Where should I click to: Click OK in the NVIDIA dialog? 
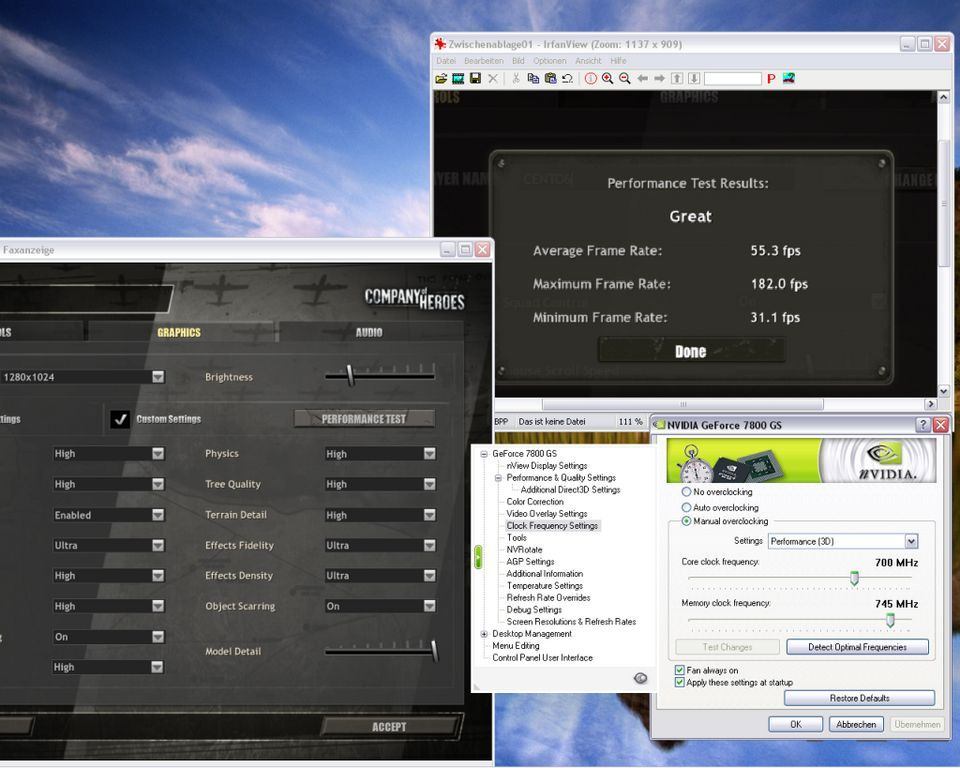(795, 724)
